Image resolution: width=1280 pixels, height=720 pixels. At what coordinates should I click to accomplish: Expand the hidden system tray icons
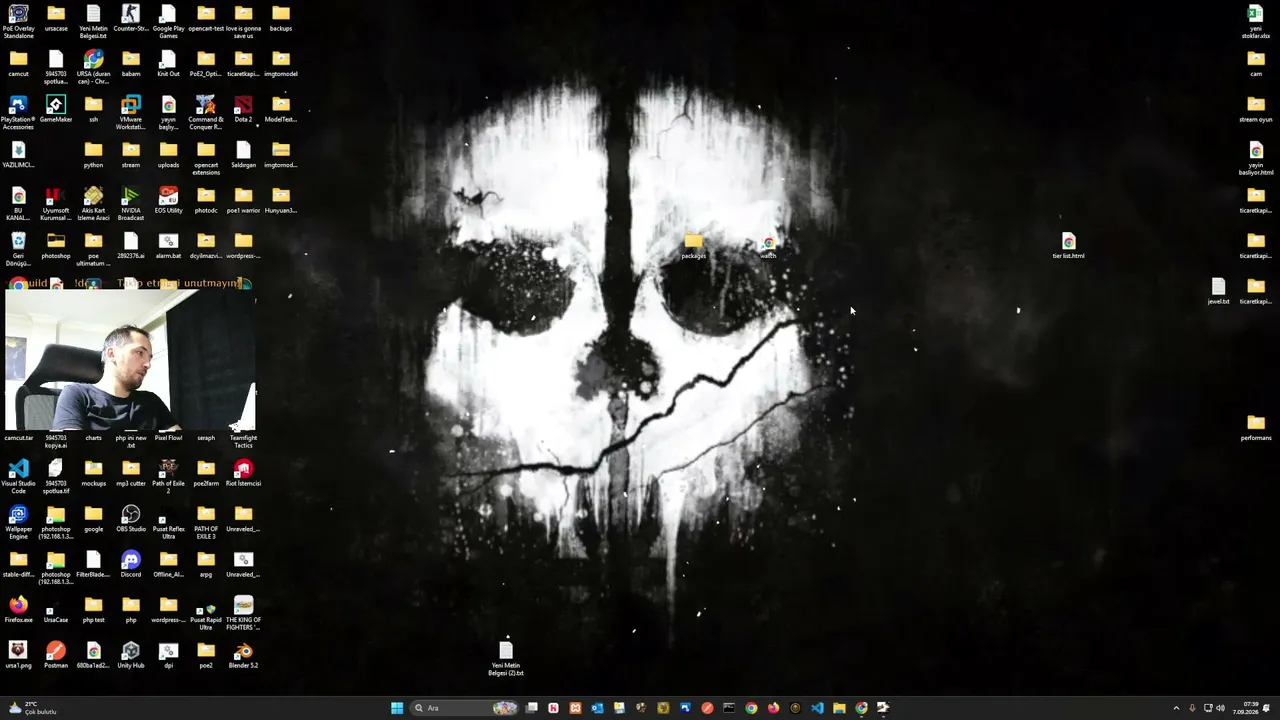click(x=1176, y=708)
